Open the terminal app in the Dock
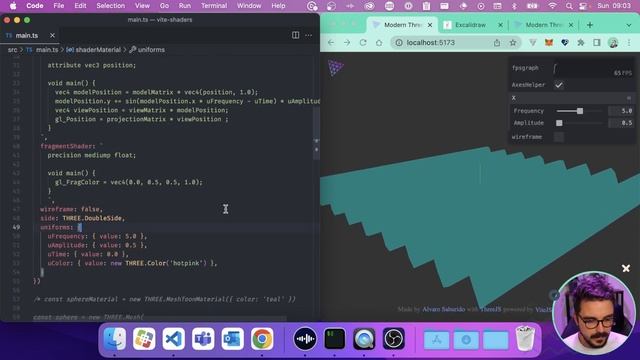The height and width of the screenshot is (360, 640). click(335, 339)
